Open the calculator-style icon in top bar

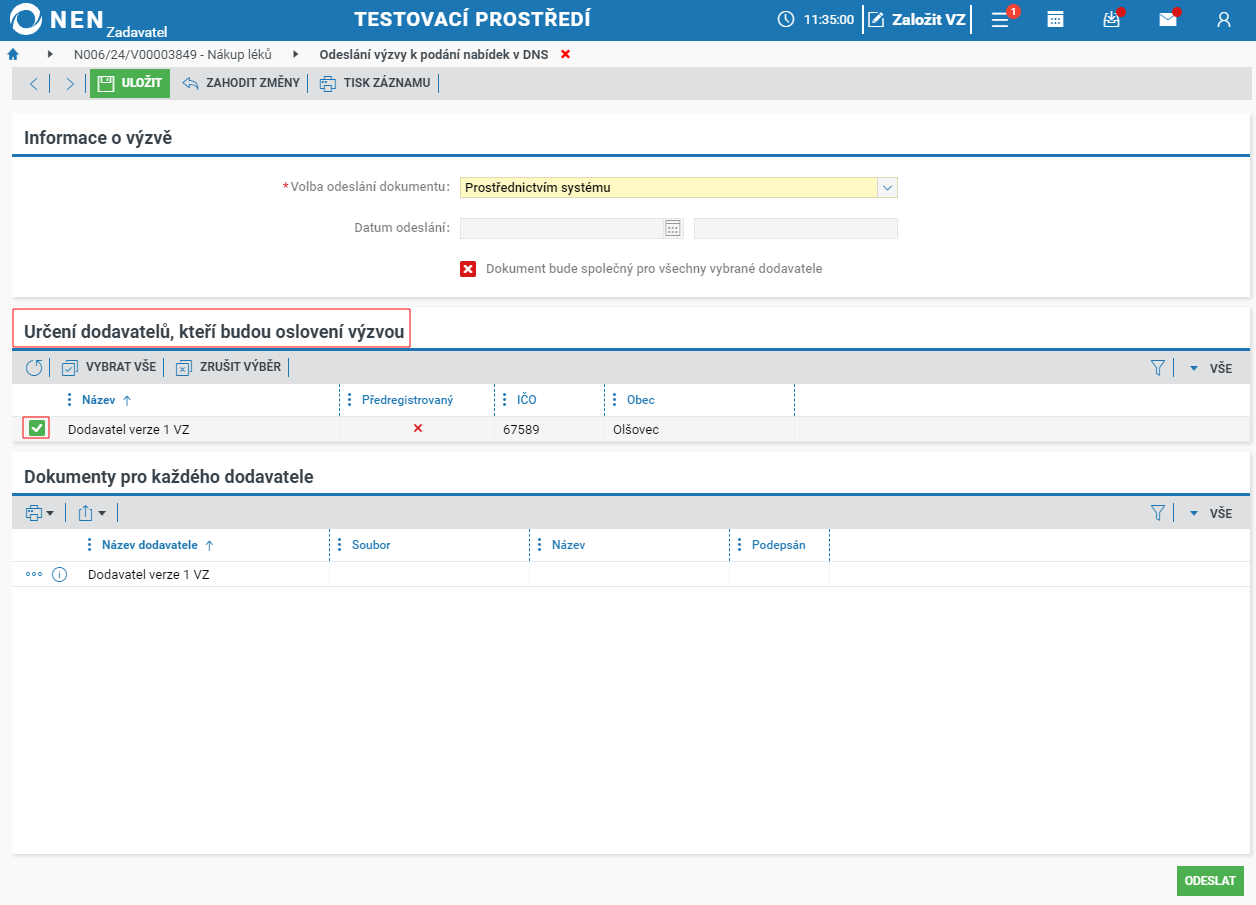coord(1055,19)
